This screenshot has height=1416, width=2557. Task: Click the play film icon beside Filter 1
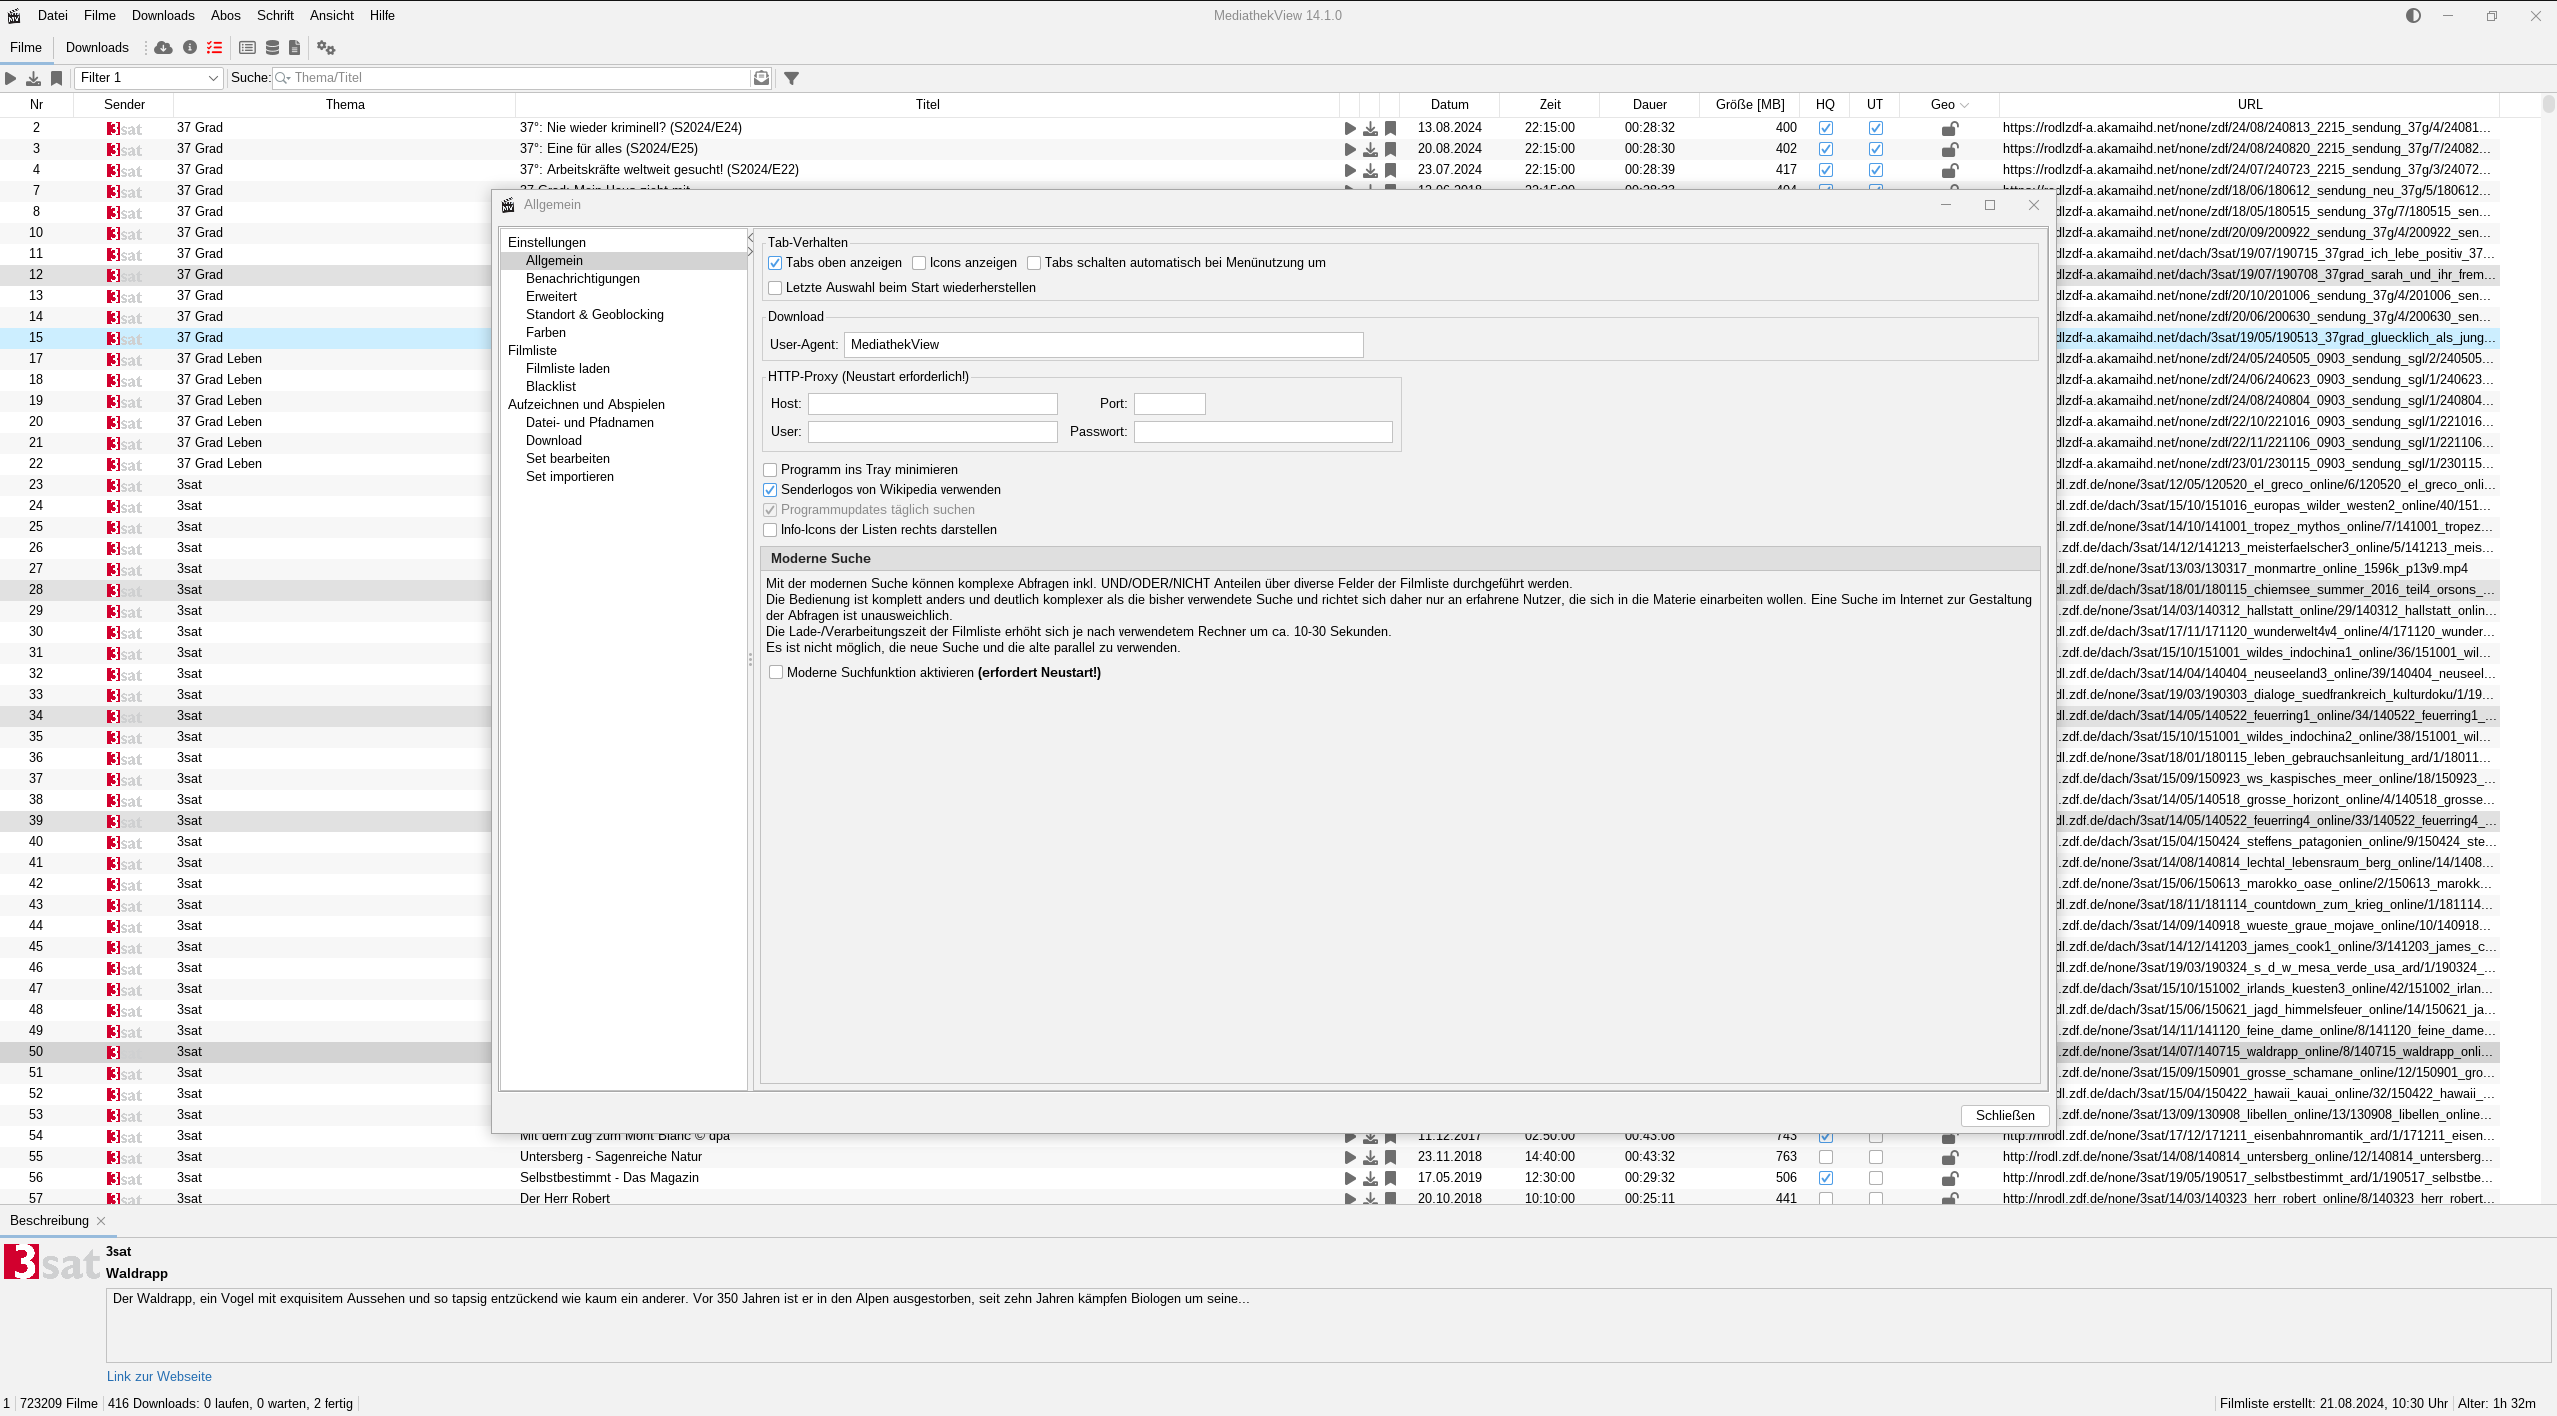coord(10,78)
